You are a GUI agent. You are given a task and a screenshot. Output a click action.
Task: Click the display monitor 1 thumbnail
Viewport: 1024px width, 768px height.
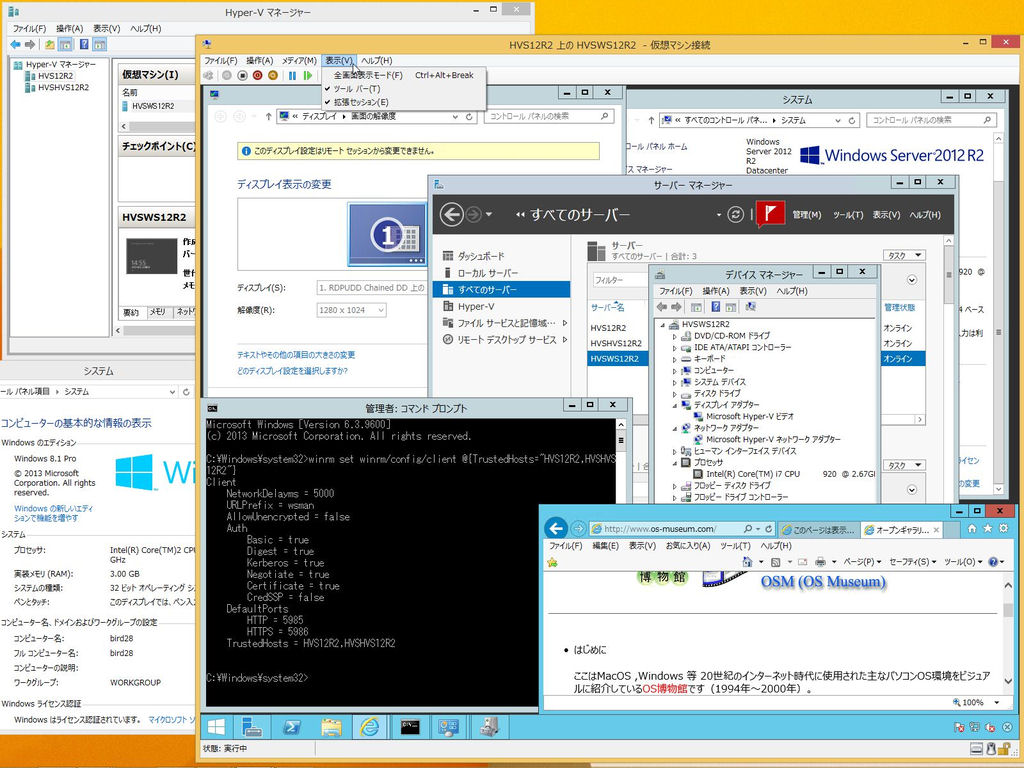click(387, 234)
